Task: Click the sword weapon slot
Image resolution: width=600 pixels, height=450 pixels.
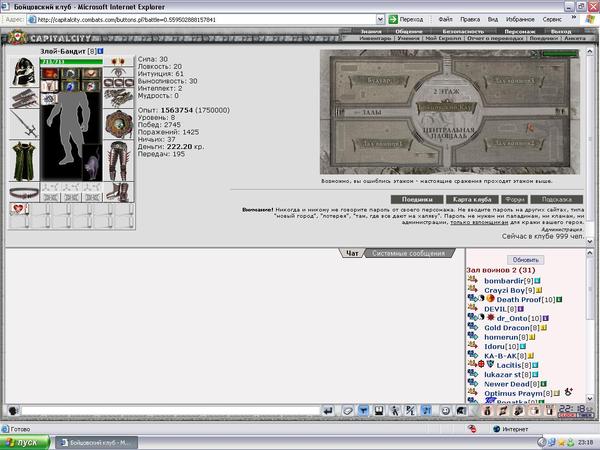Action: click(24, 124)
